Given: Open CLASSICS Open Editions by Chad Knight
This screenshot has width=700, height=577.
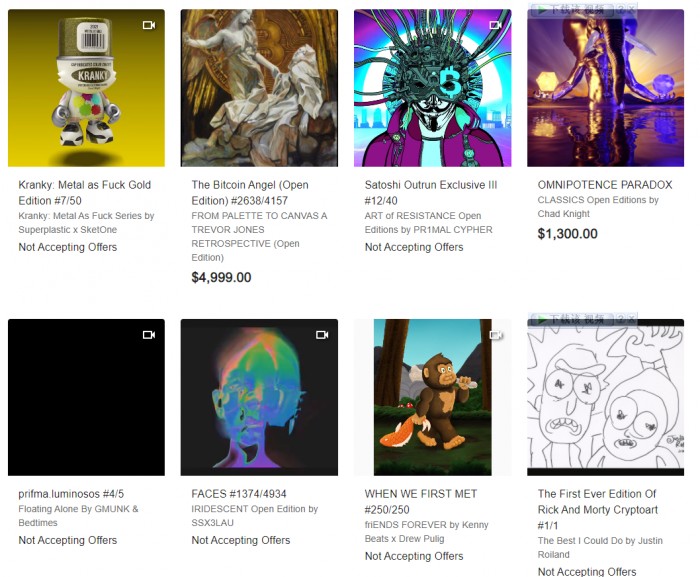Looking at the screenshot, I should tap(598, 207).
